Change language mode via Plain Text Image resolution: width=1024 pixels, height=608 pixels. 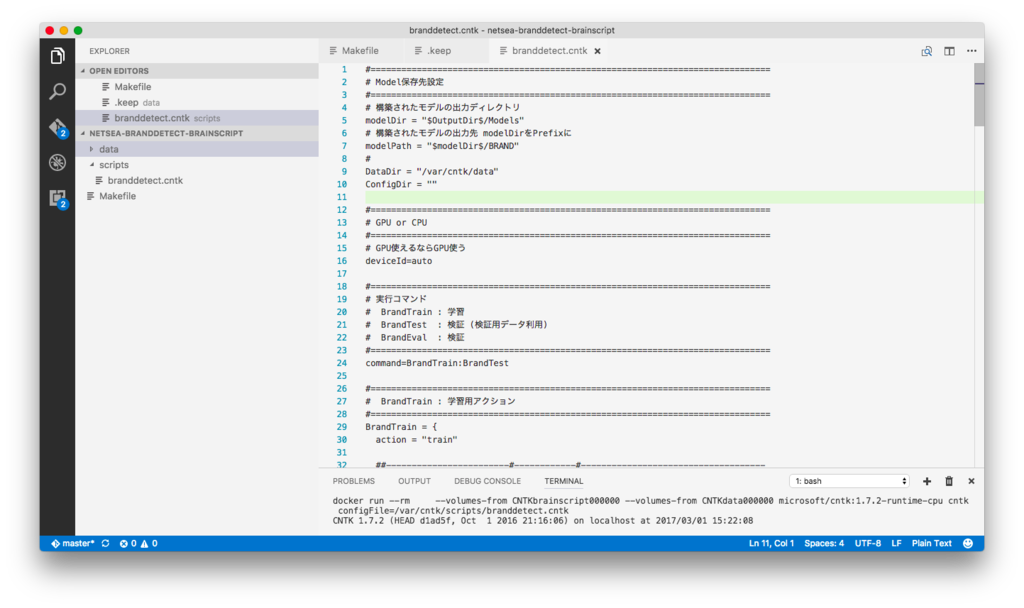[x=932, y=543]
